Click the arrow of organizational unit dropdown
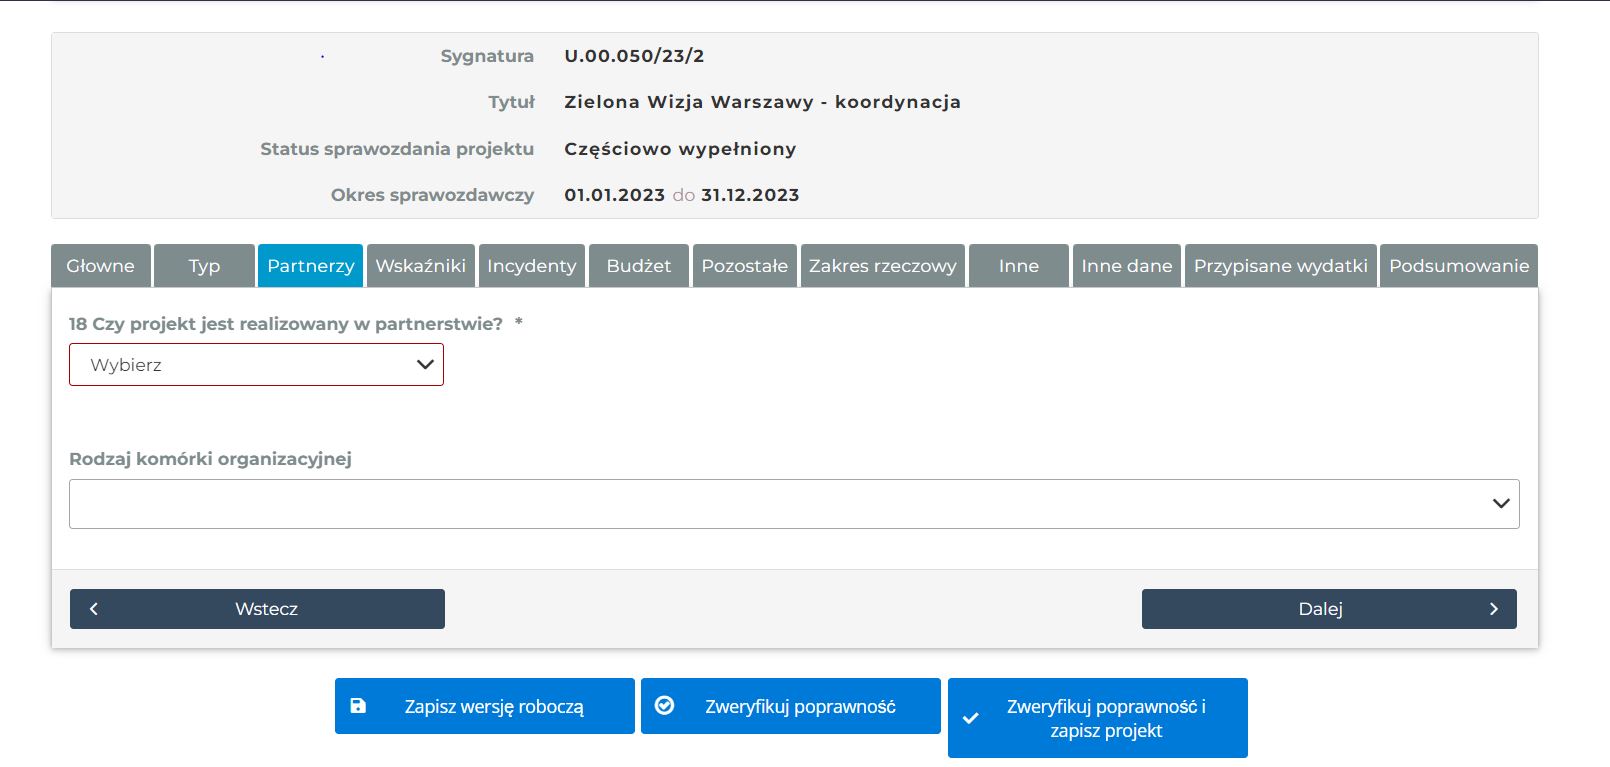The image size is (1610, 767). [x=1500, y=504]
